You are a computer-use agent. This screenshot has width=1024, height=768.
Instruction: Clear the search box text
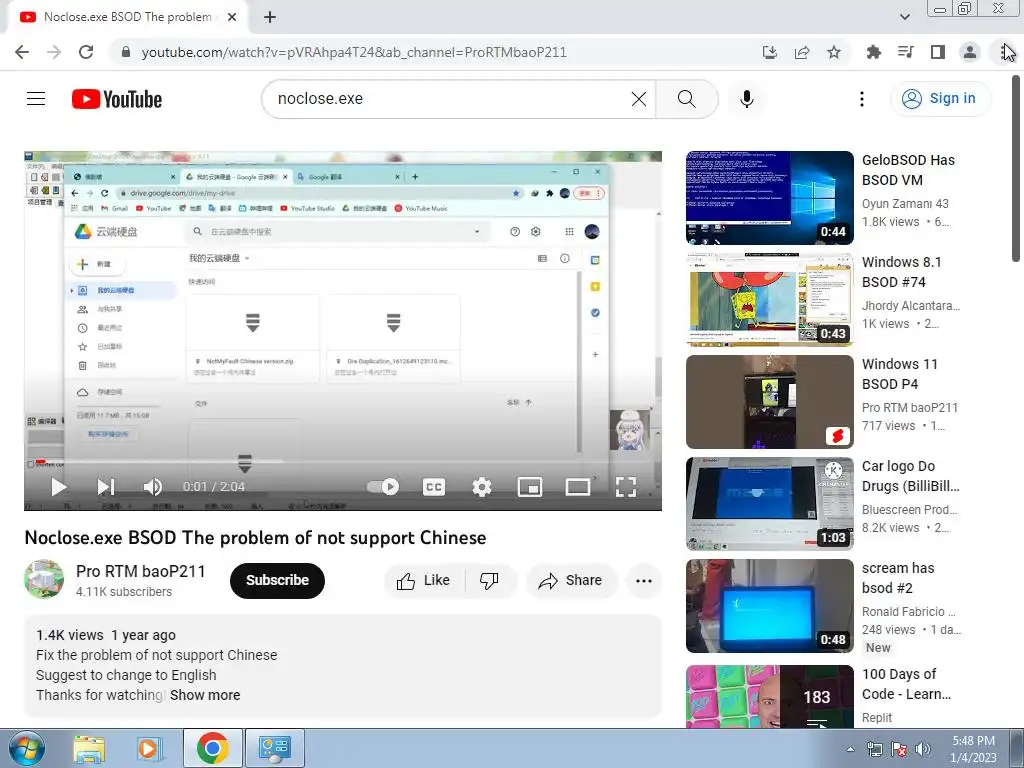(639, 99)
